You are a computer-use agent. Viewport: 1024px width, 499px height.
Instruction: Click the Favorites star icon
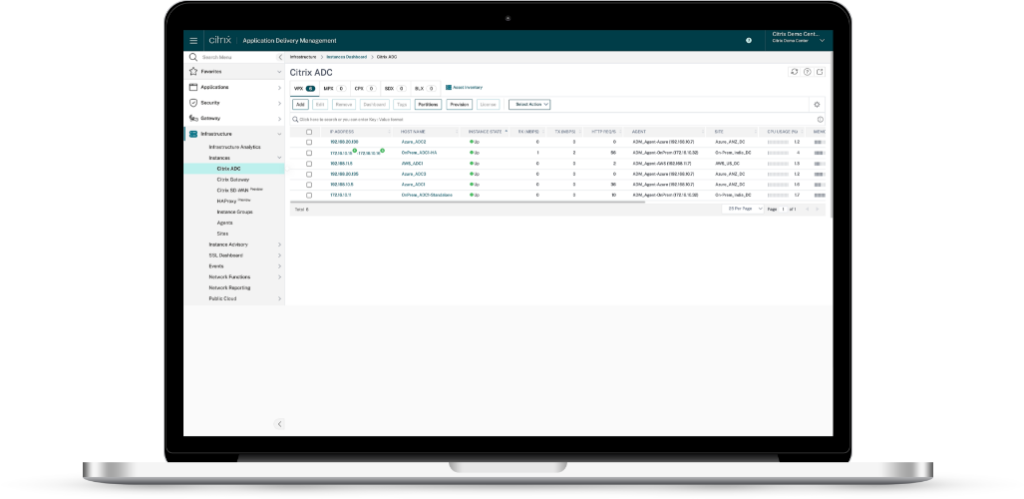(x=192, y=73)
